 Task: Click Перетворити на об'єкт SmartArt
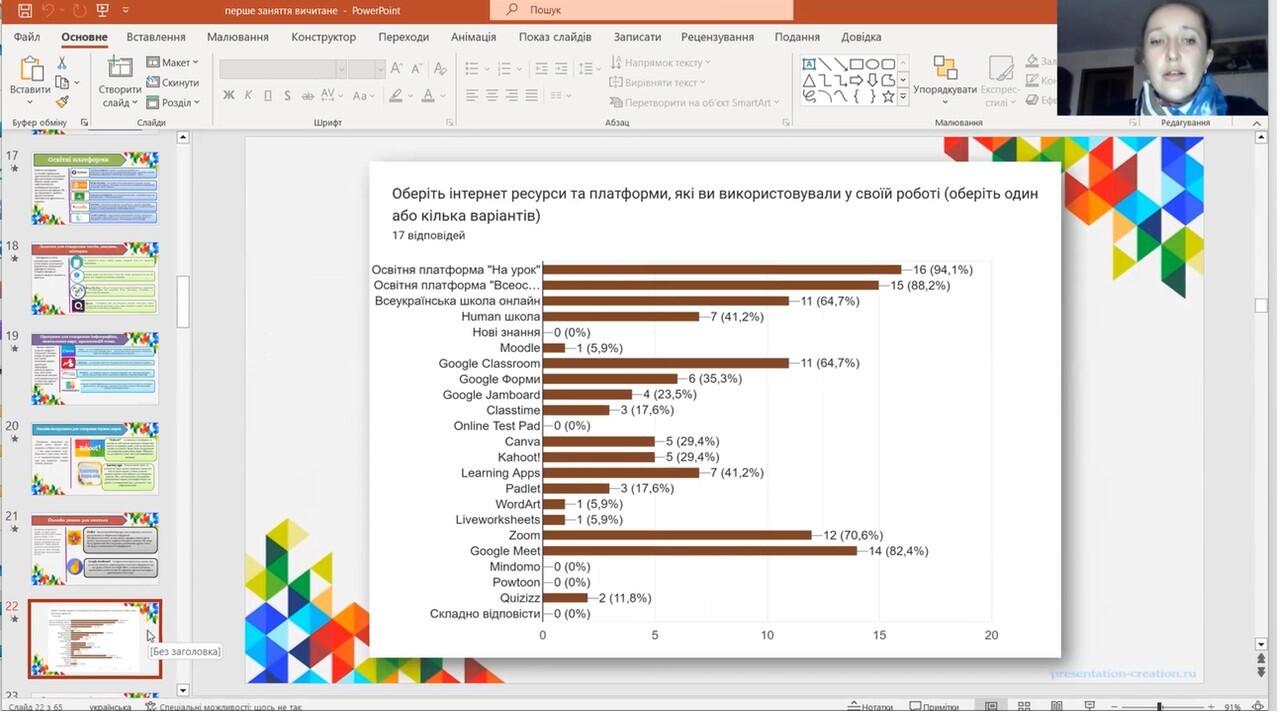[x=694, y=102]
